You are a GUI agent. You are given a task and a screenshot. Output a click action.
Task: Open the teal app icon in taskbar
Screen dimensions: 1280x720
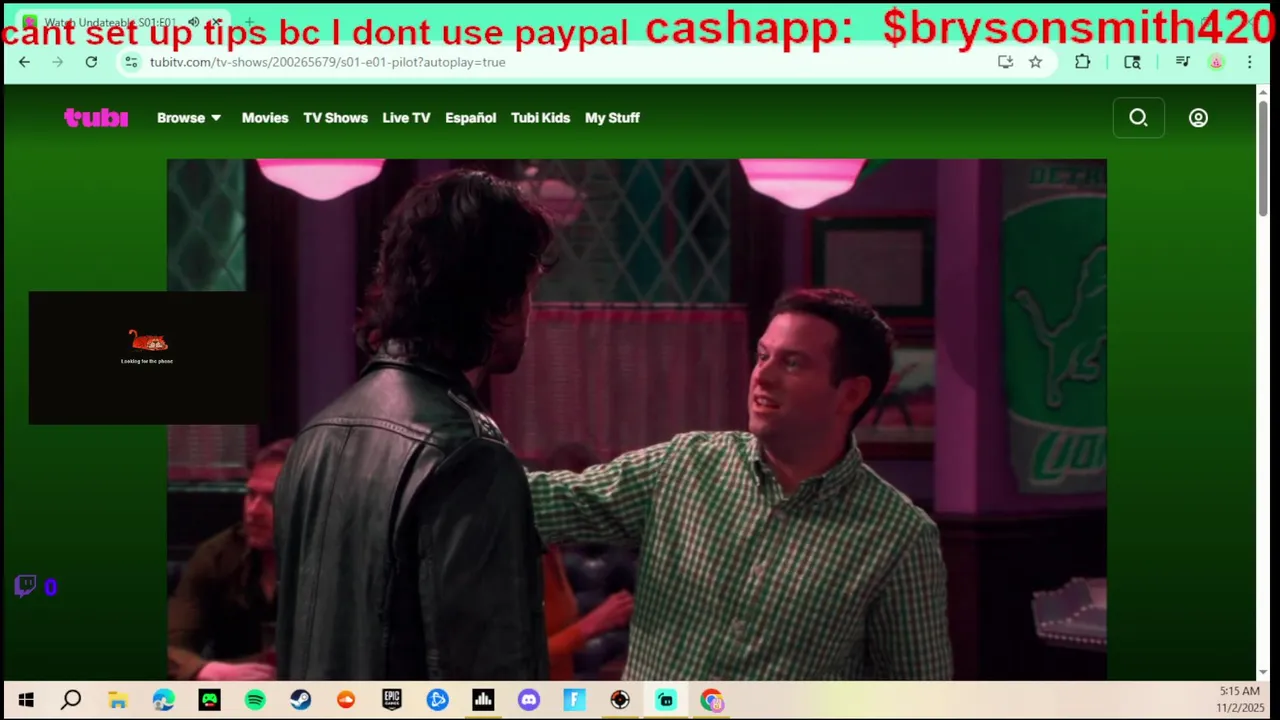click(666, 700)
